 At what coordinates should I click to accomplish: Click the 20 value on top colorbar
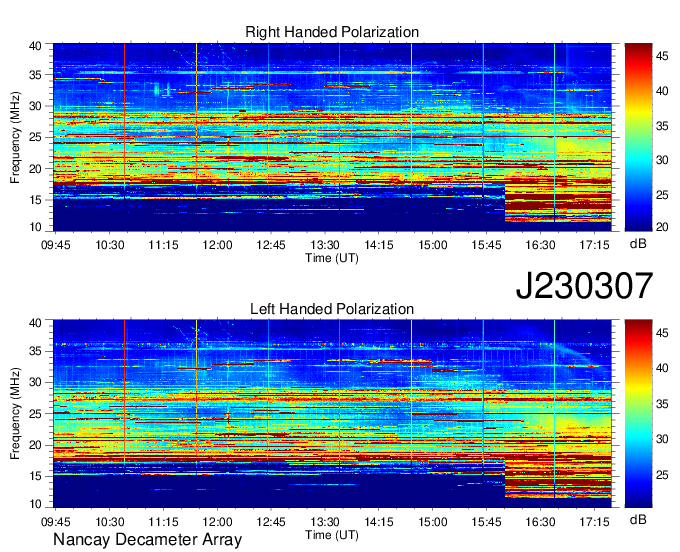662,227
